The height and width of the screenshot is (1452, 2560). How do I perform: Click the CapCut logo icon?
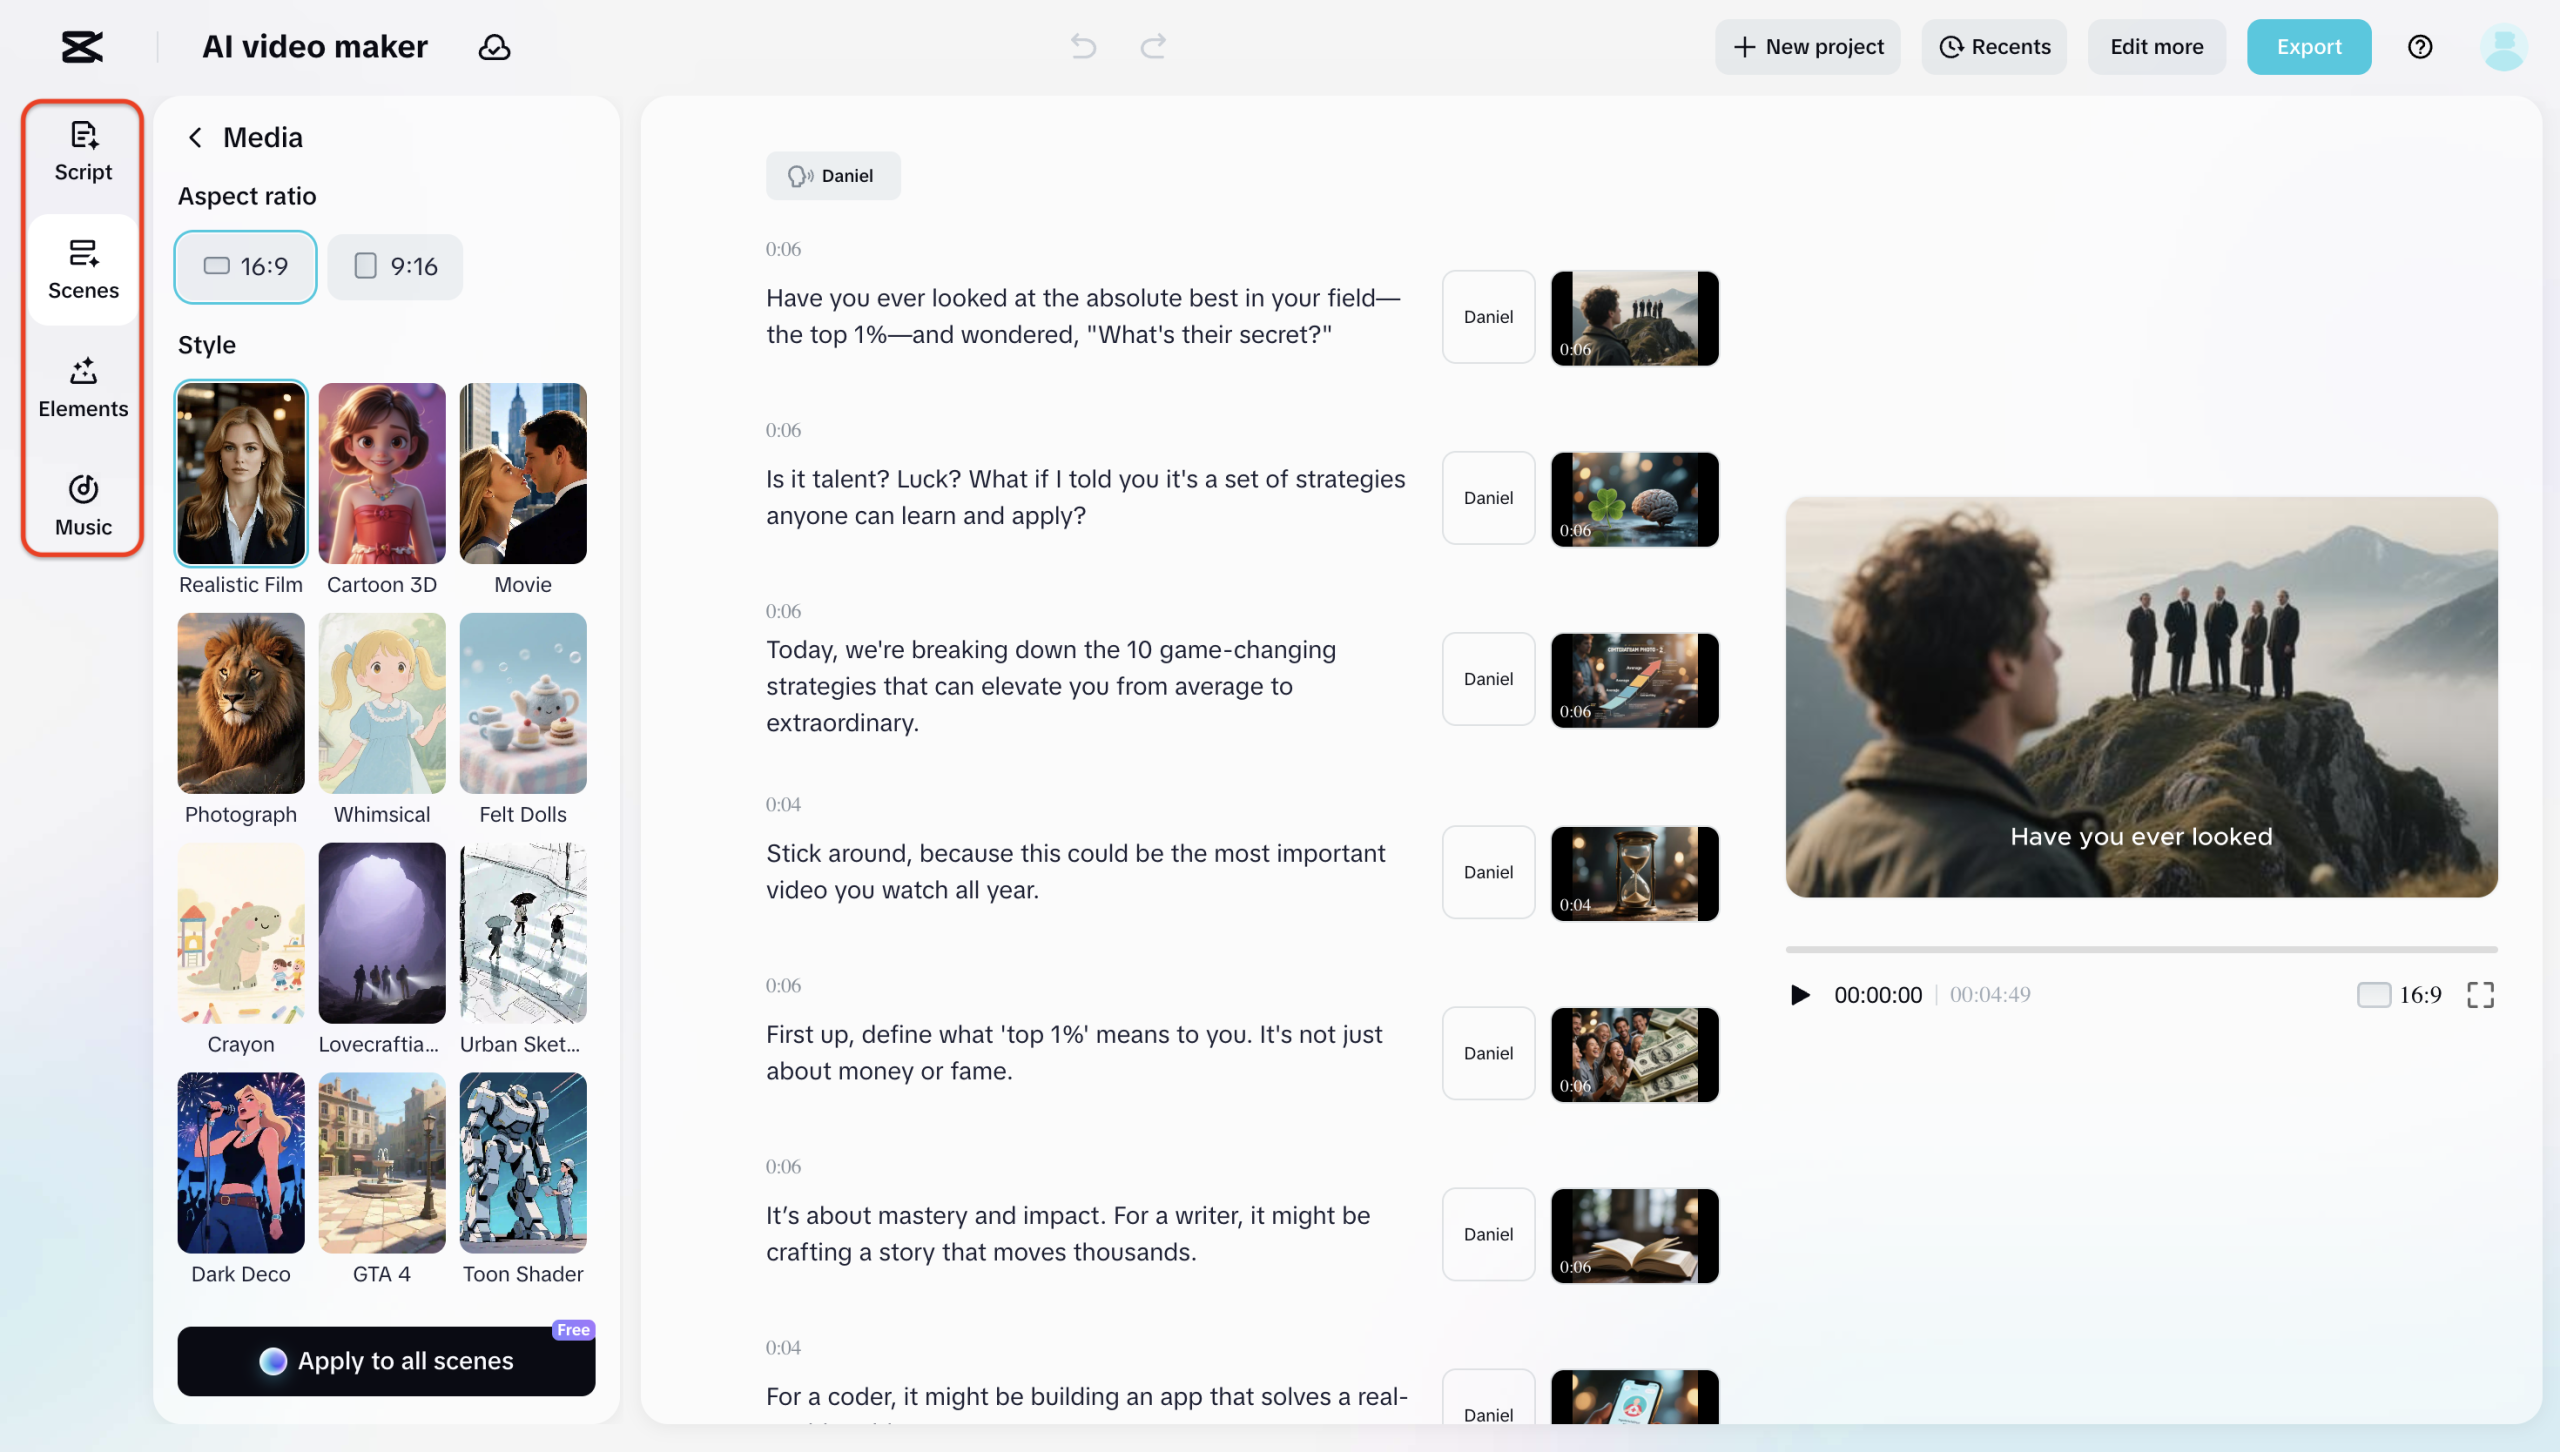point(82,47)
